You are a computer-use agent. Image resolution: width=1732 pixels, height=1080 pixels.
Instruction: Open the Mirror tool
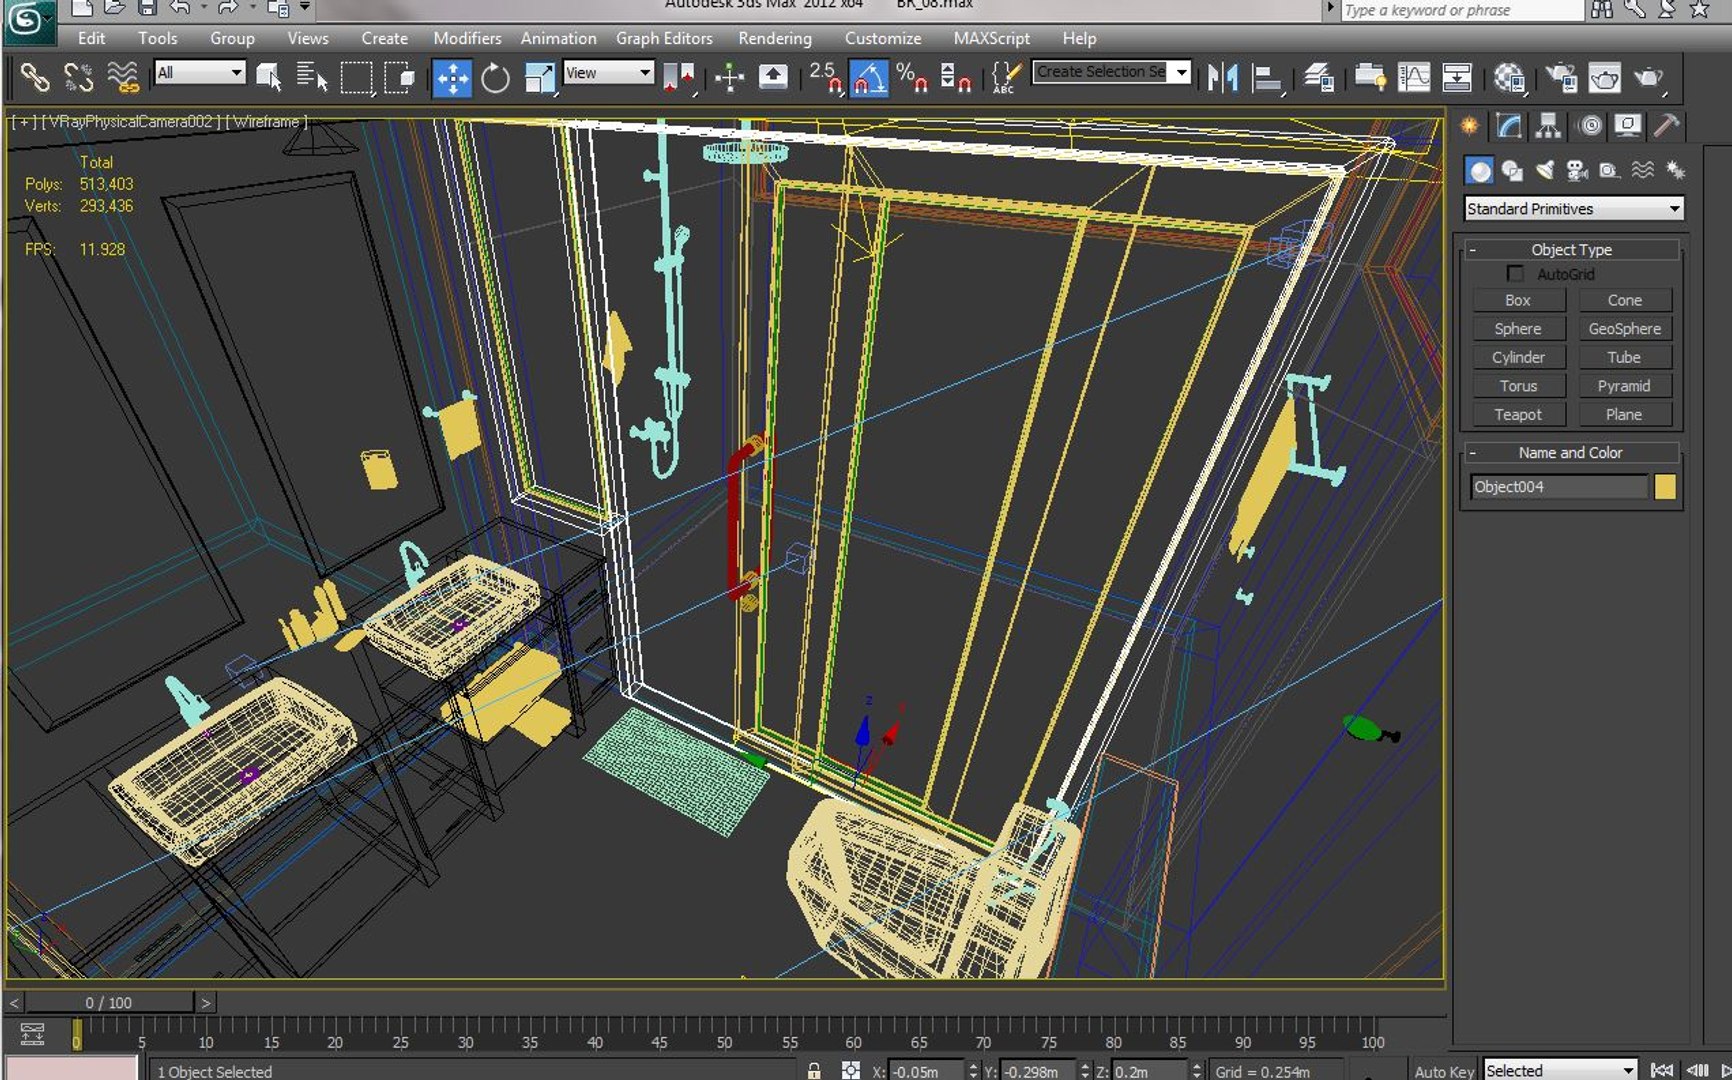(x=1222, y=77)
